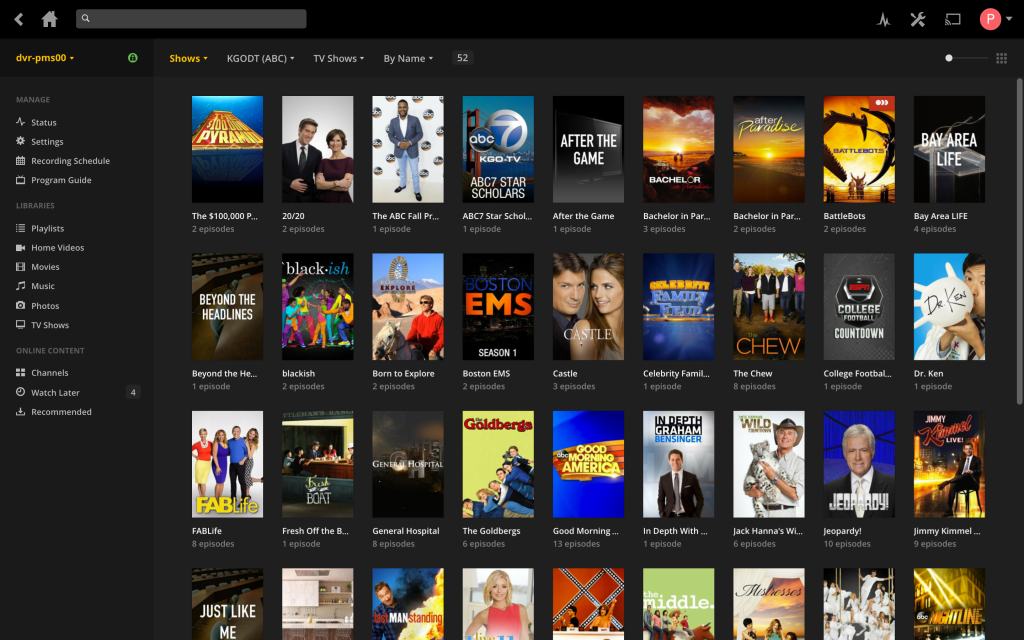Click the grid view icon
Image resolution: width=1024 pixels, height=640 pixels.
tap(1001, 58)
